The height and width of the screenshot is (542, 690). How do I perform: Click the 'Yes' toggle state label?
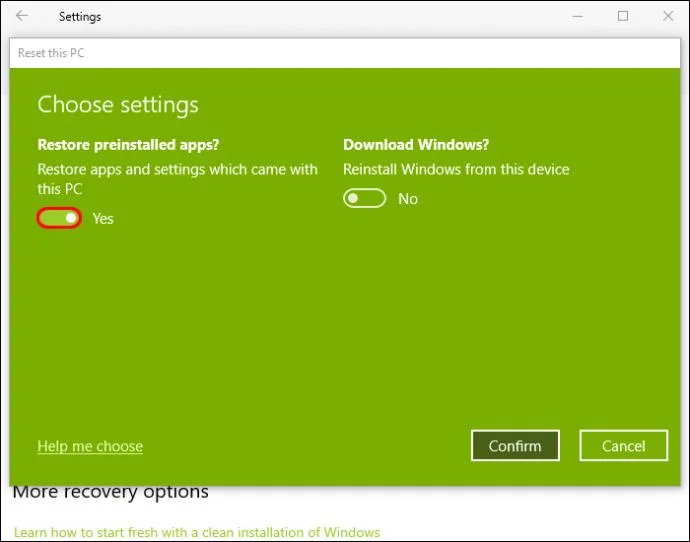103,219
